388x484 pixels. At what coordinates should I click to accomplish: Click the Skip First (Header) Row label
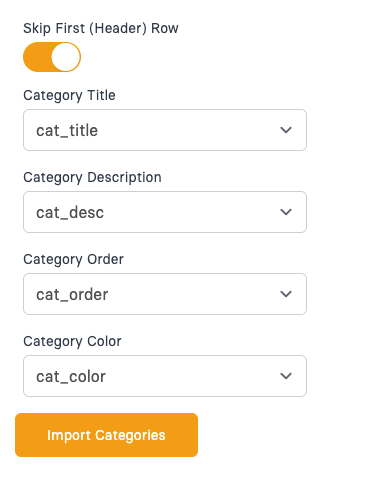point(101,28)
